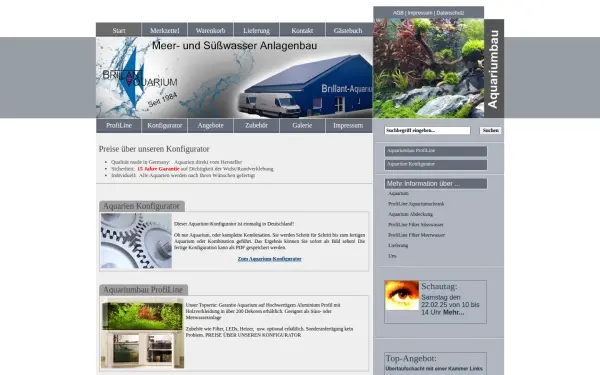This screenshot has height=375, width=600.
Task: Select Konfigurator in the lower navigation
Action: click(x=165, y=126)
